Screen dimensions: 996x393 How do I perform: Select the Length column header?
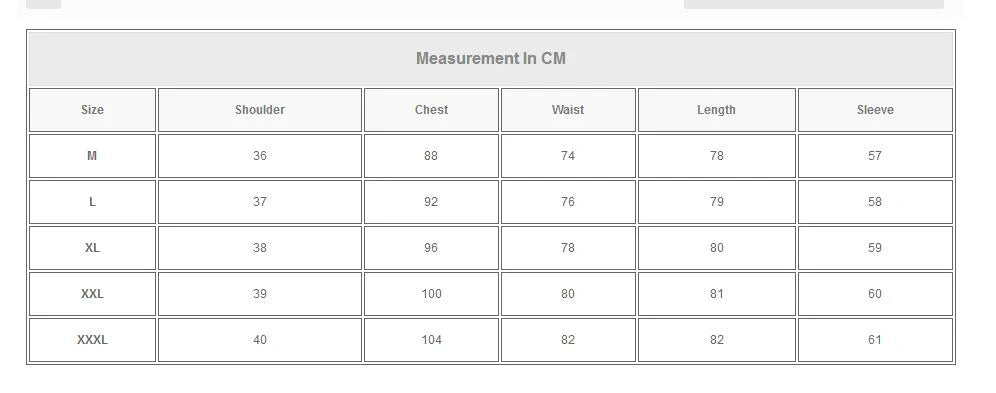click(717, 110)
